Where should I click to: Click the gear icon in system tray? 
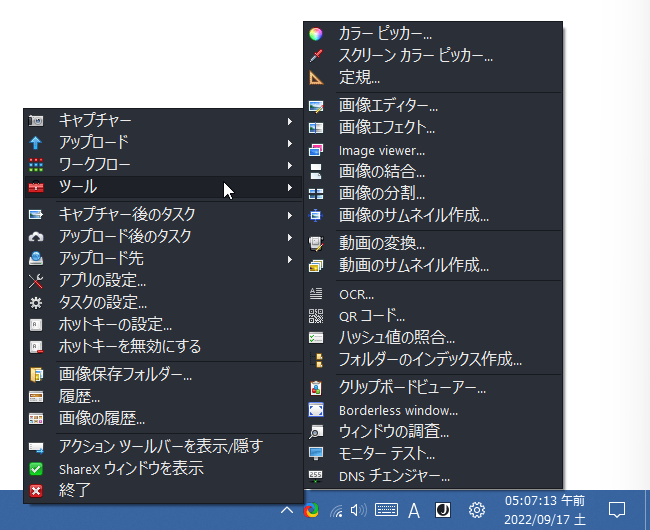tap(477, 510)
